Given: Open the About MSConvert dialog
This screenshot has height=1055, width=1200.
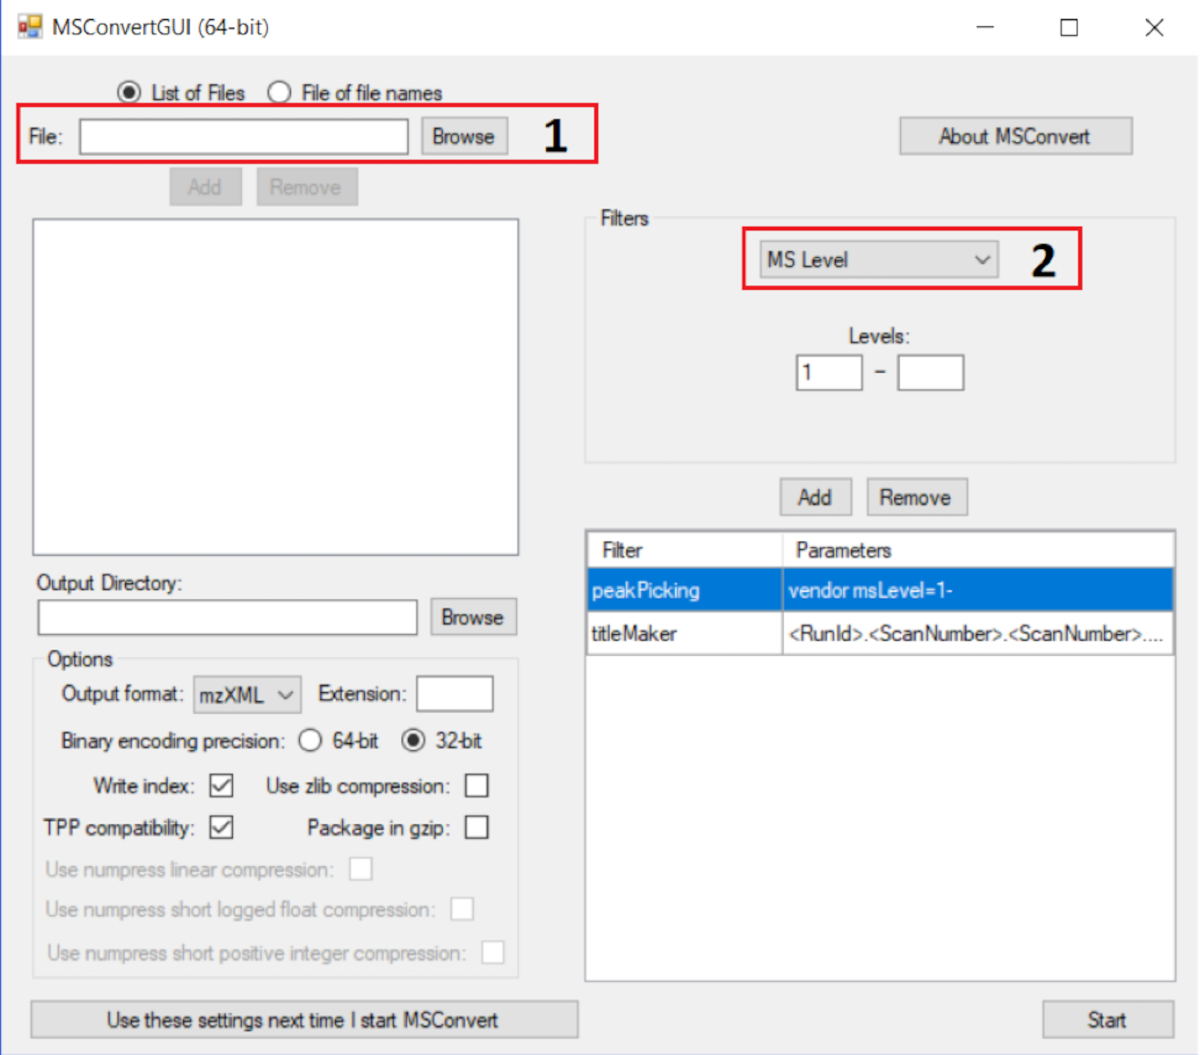Looking at the screenshot, I should (x=1015, y=136).
